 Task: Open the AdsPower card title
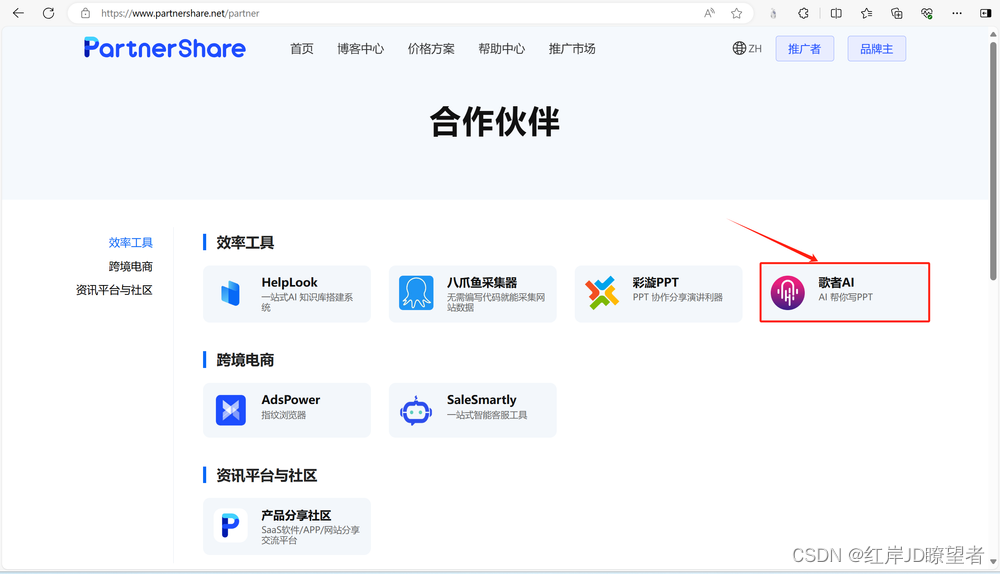tap(291, 399)
